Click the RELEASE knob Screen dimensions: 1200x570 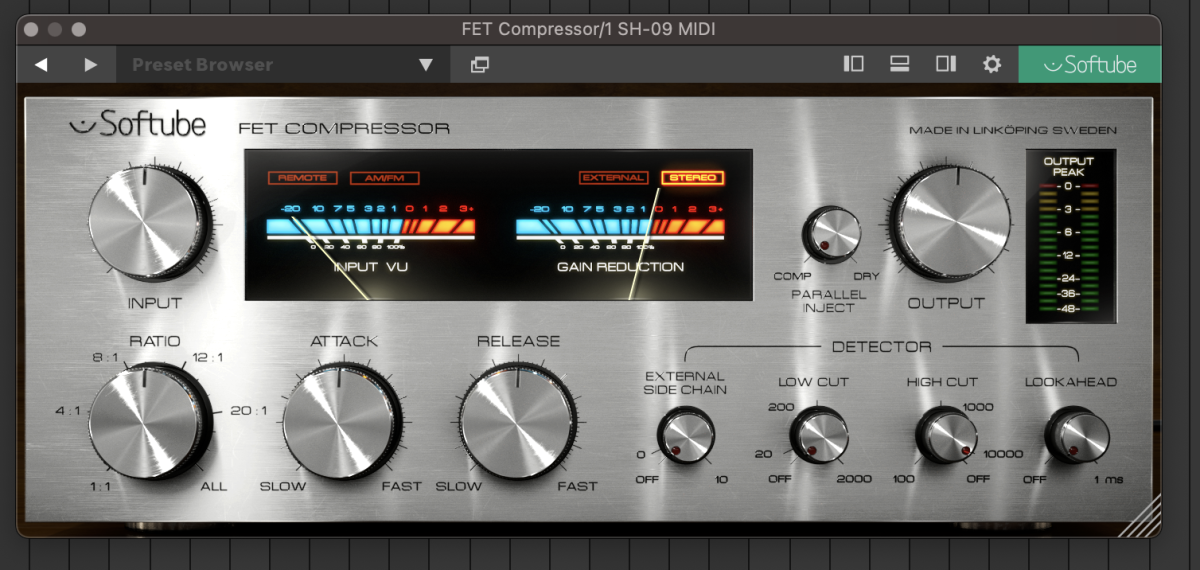pyautogui.click(x=517, y=421)
